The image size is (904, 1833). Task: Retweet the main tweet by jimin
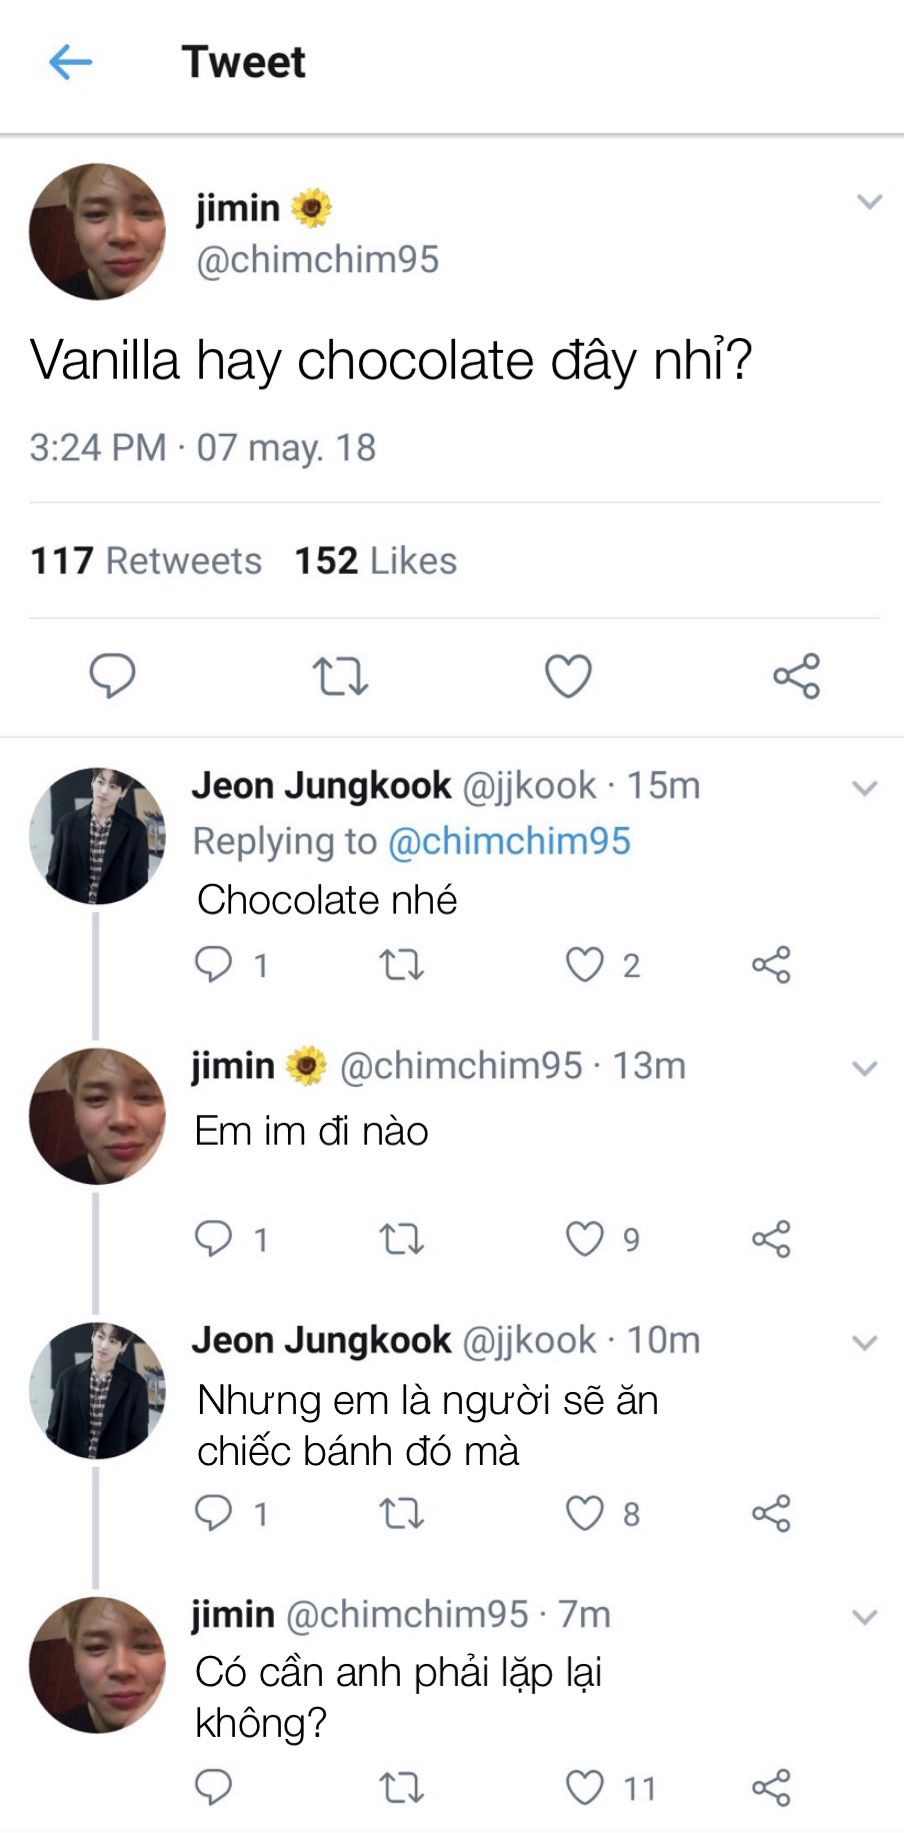341,676
